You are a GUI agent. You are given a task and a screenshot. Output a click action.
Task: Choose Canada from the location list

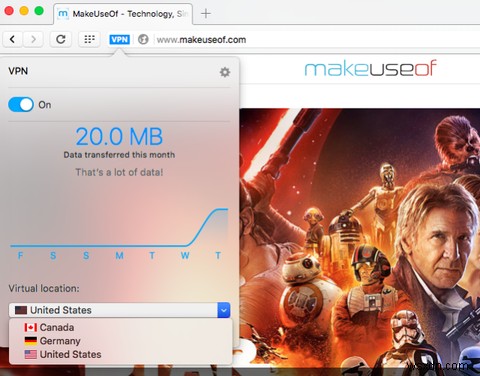coord(121,327)
